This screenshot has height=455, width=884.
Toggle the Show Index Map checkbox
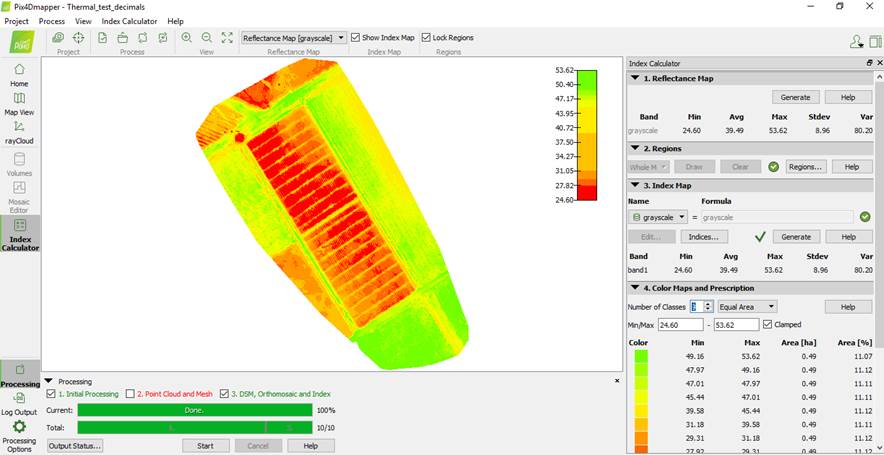pyautogui.click(x=355, y=38)
